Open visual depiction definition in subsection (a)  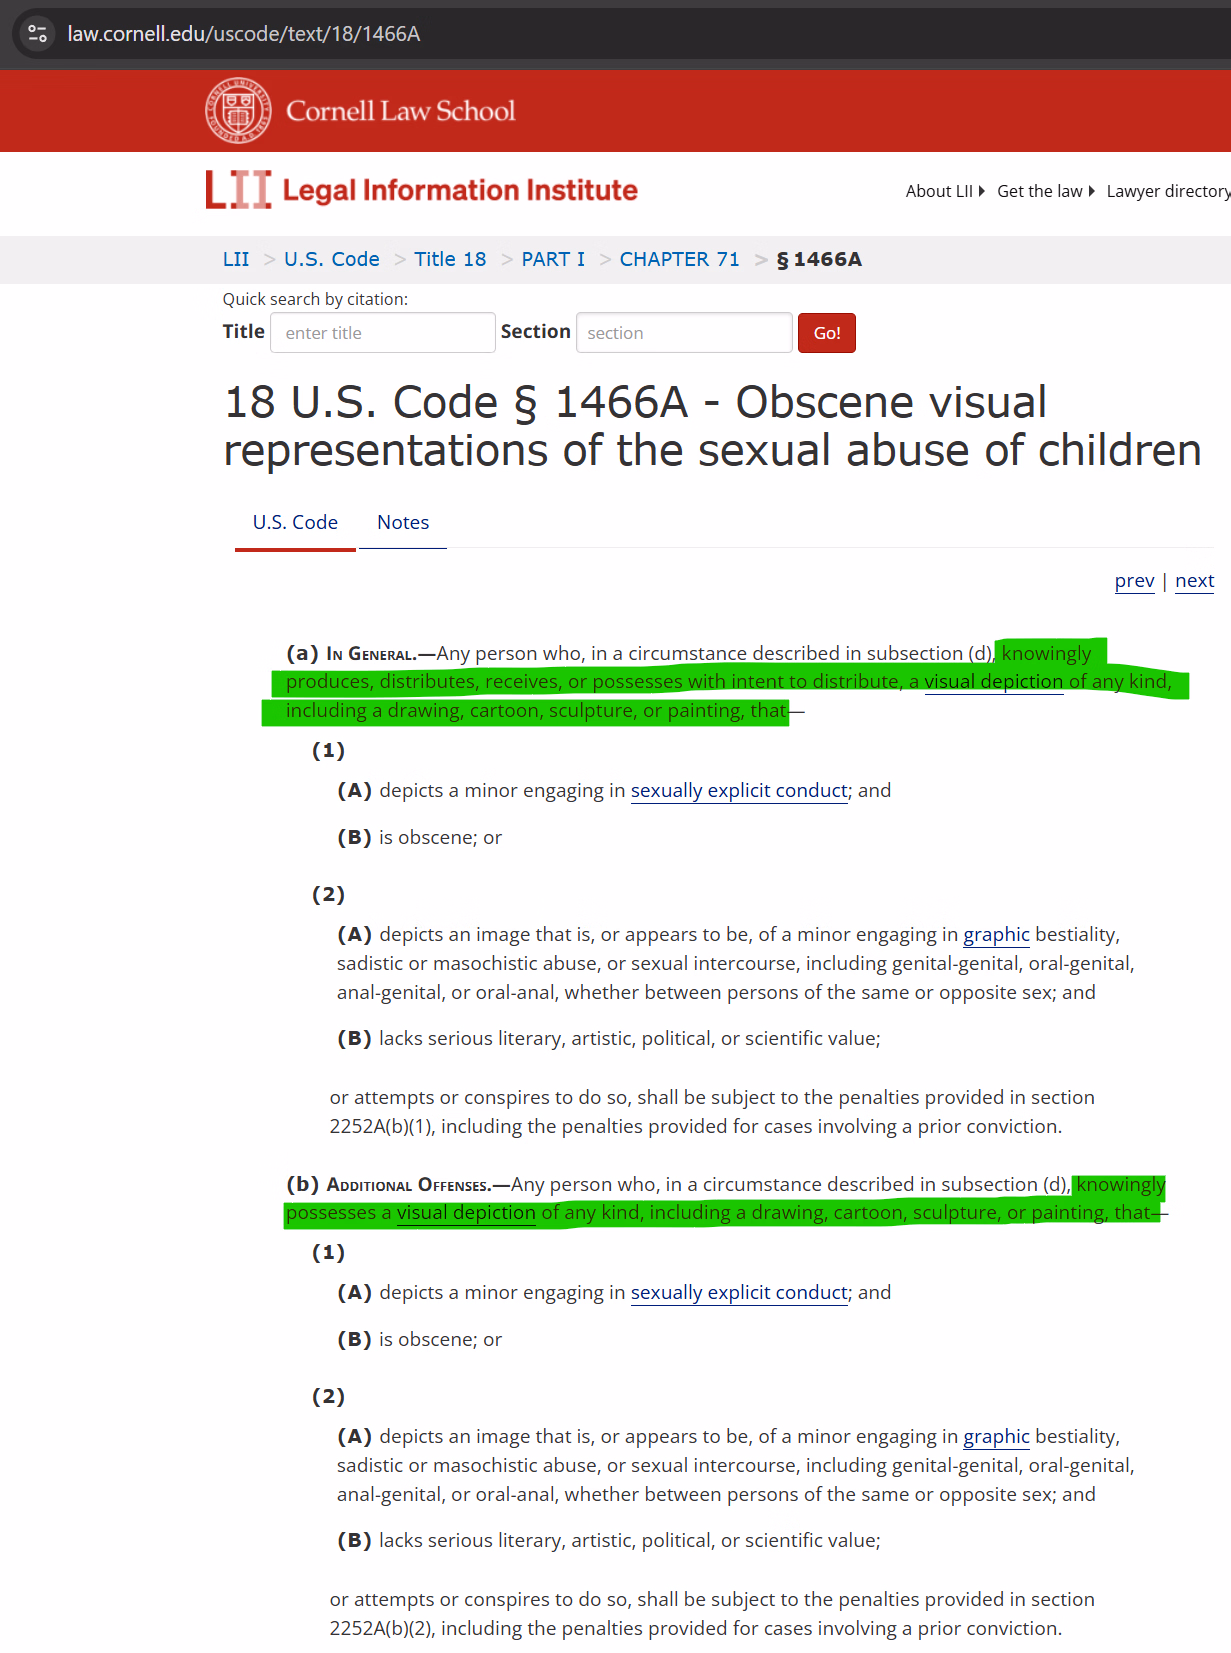[x=993, y=682]
